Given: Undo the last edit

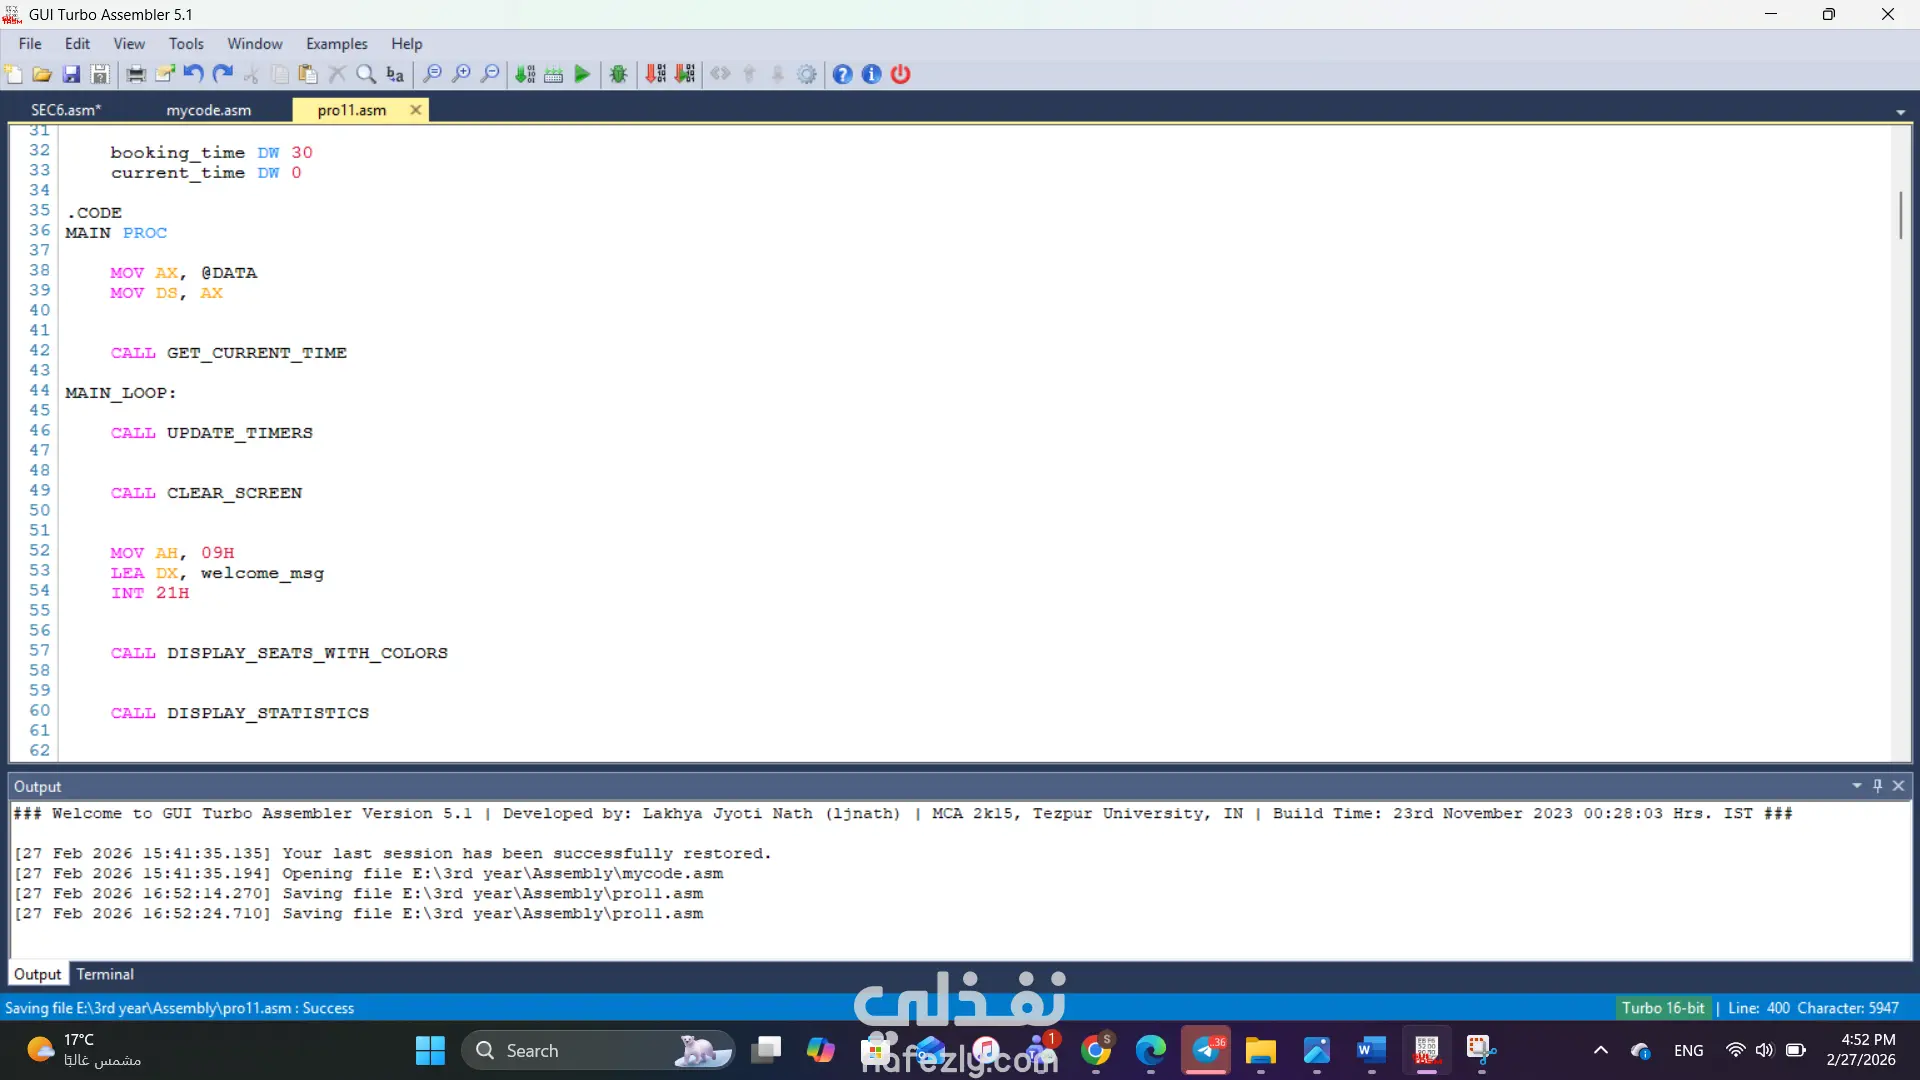Looking at the screenshot, I should (x=194, y=74).
